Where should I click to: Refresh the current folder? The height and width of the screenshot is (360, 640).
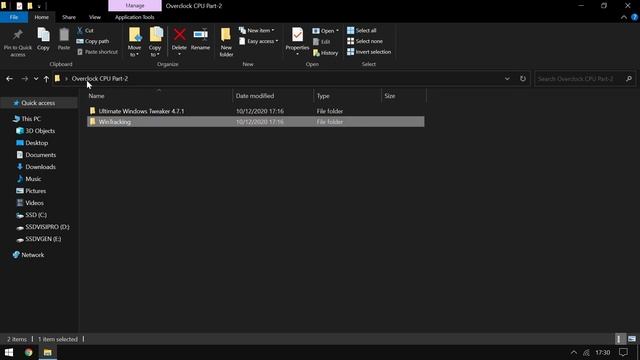[x=522, y=79]
